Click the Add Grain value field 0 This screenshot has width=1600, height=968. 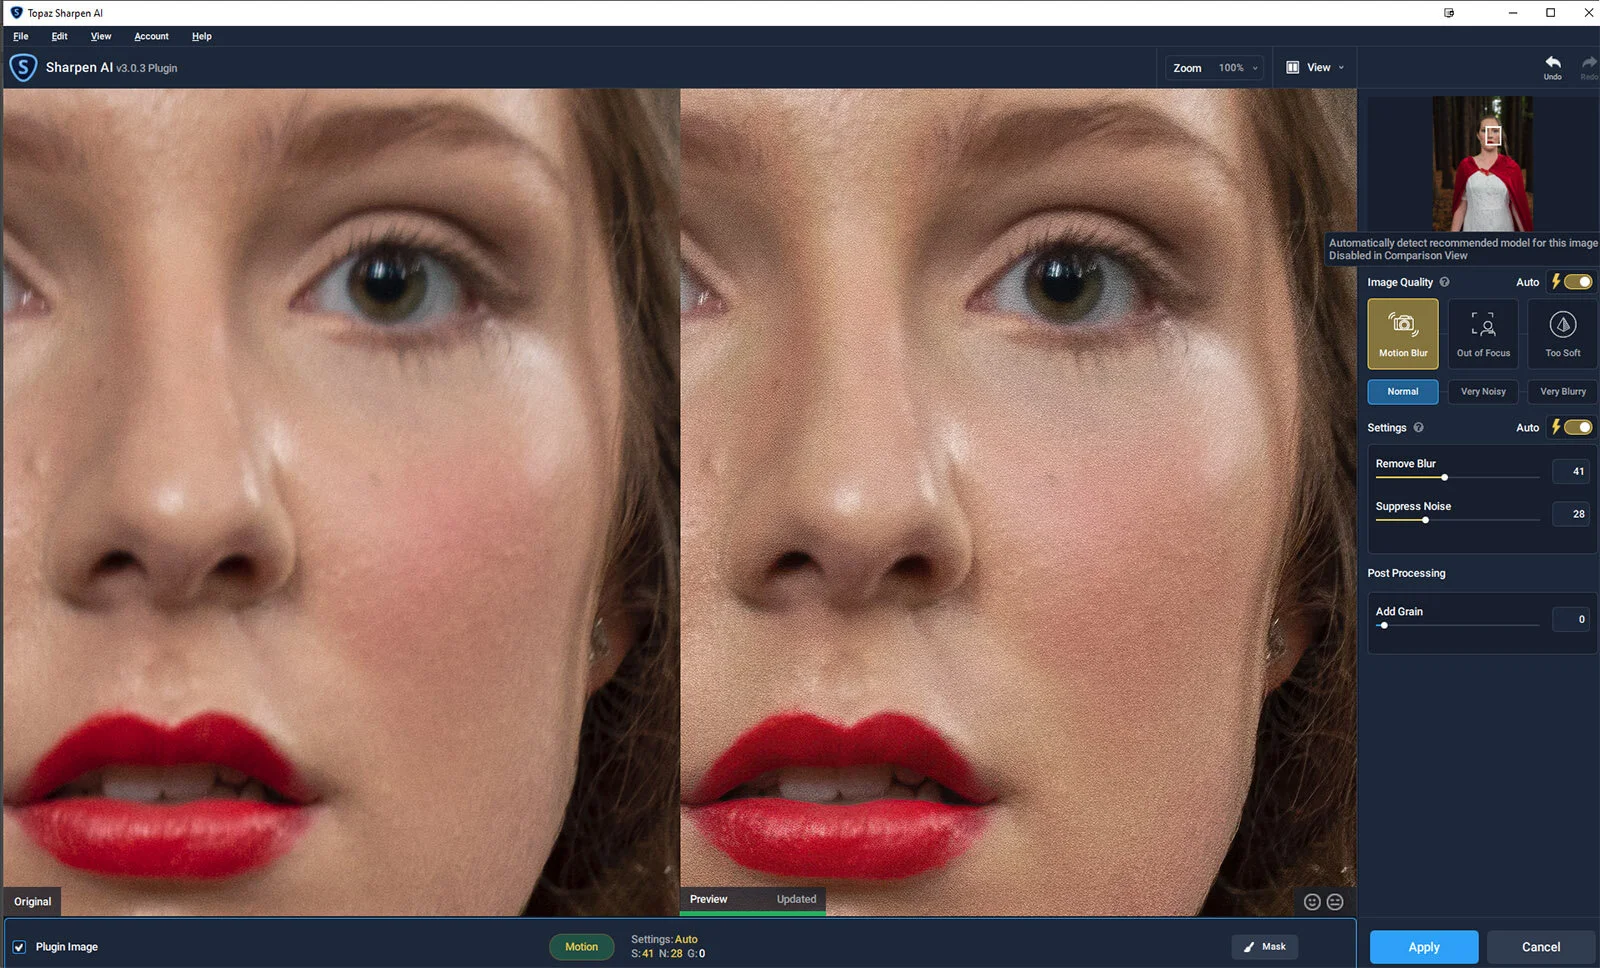click(x=1571, y=619)
